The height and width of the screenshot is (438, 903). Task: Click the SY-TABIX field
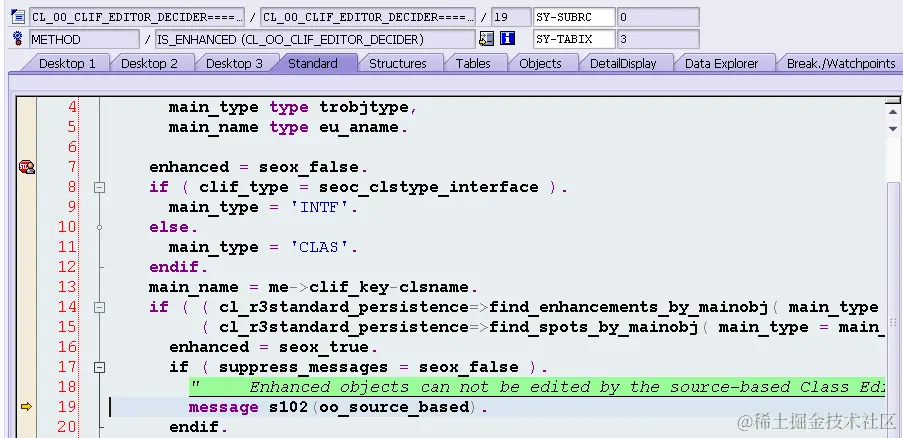point(574,39)
